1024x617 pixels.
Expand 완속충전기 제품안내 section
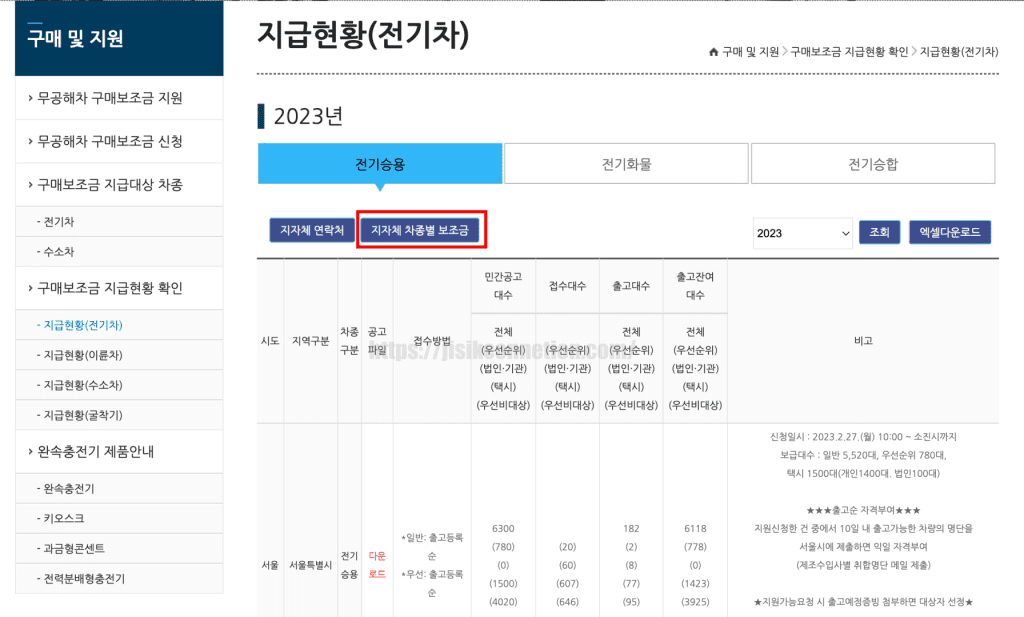point(119,451)
